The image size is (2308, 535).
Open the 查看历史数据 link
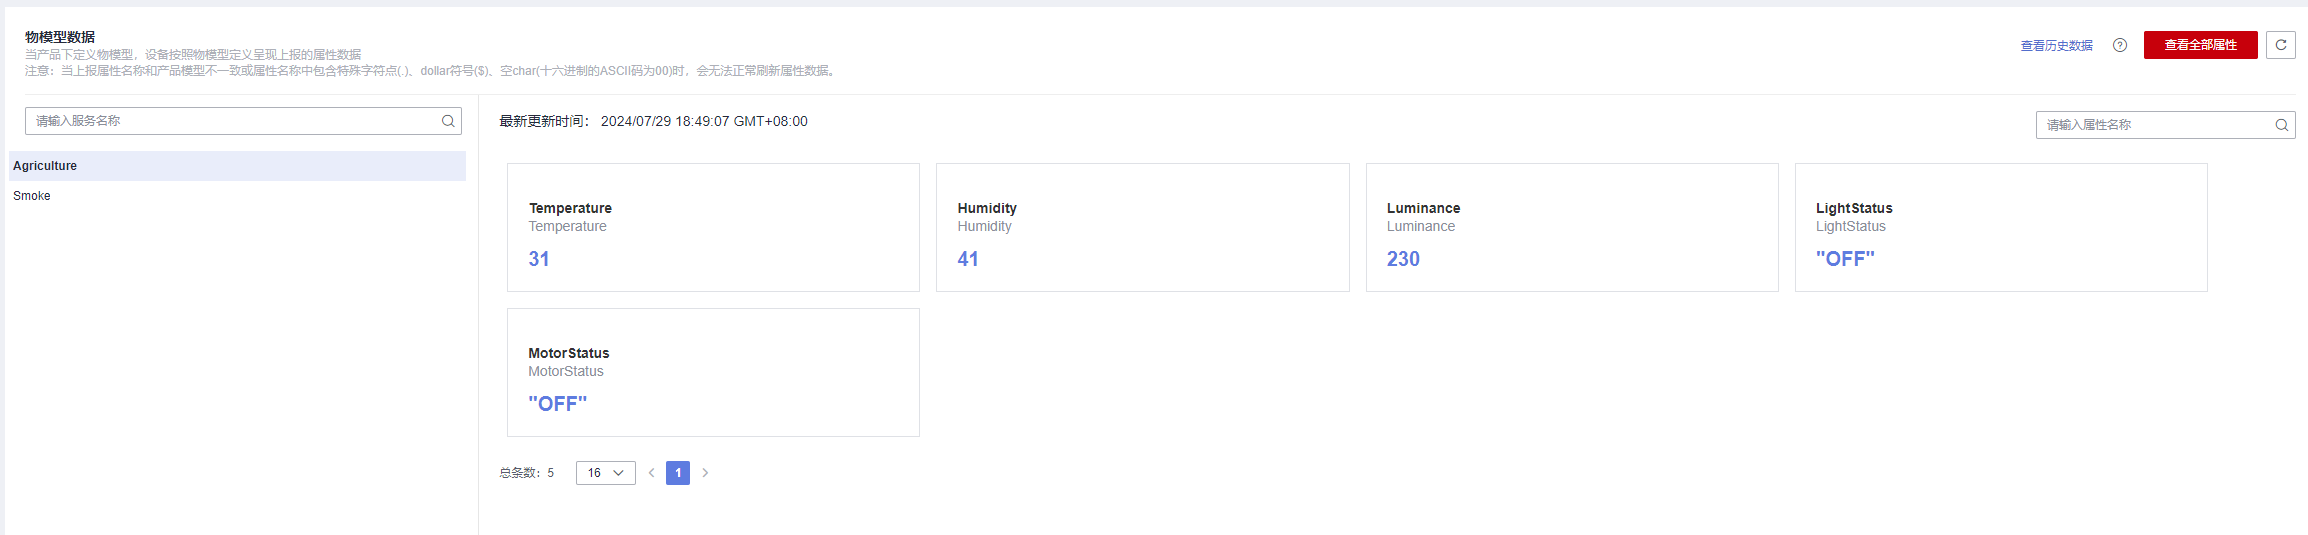(2056, 46)
